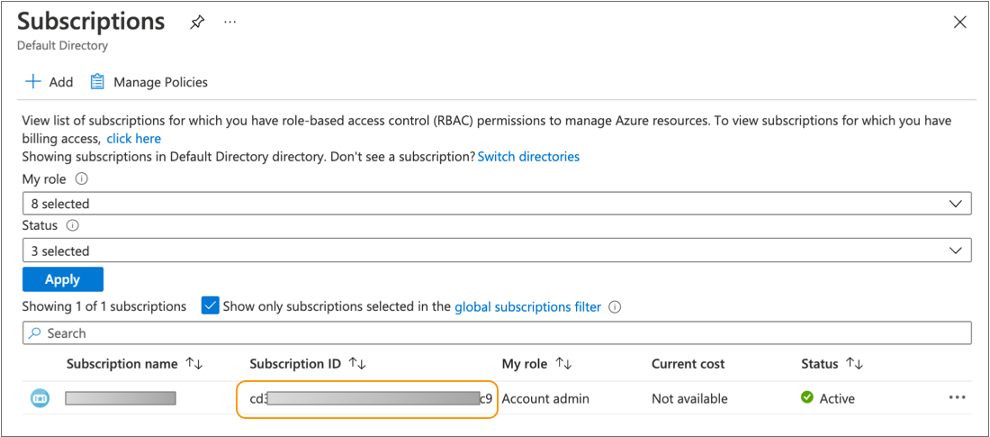
Task: Click the 'Not available' cost cell
Action: click(x=689, y=398)
